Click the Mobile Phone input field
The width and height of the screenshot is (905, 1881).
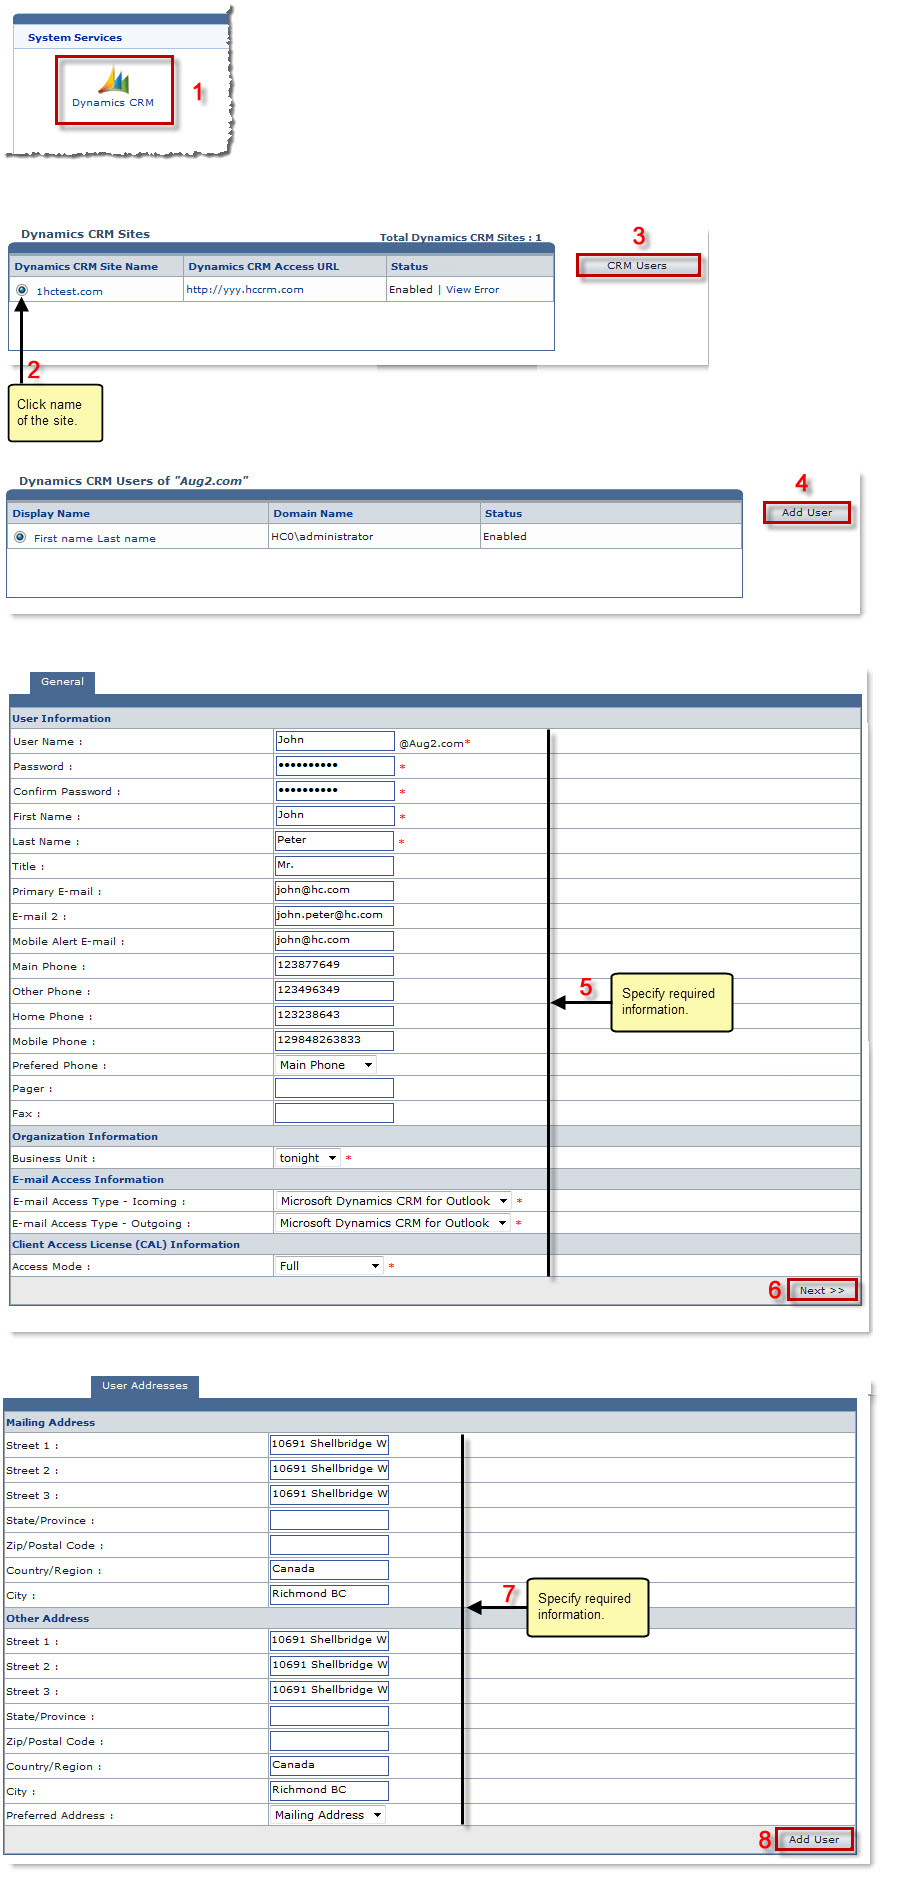coord(334,1041)
